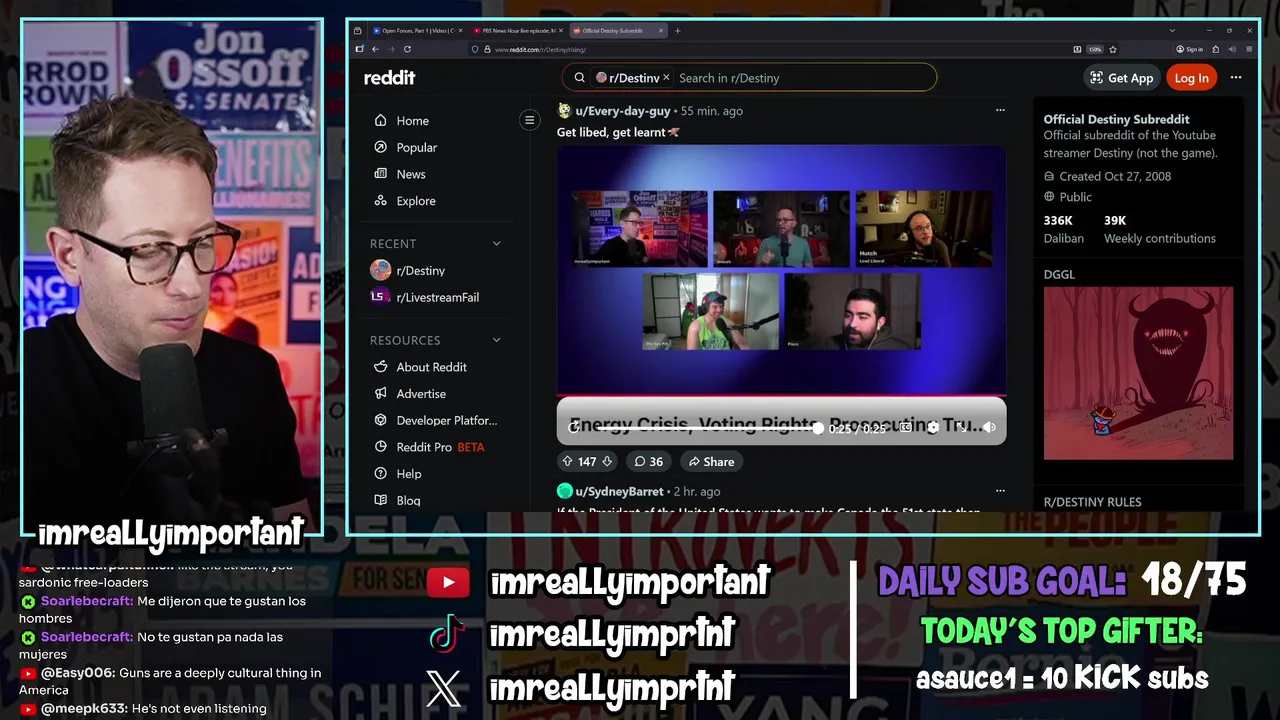This screenshot has height=720, width=1280.
Task: Open u/Every-day-guy profile
Action: (x=622, y=111)
